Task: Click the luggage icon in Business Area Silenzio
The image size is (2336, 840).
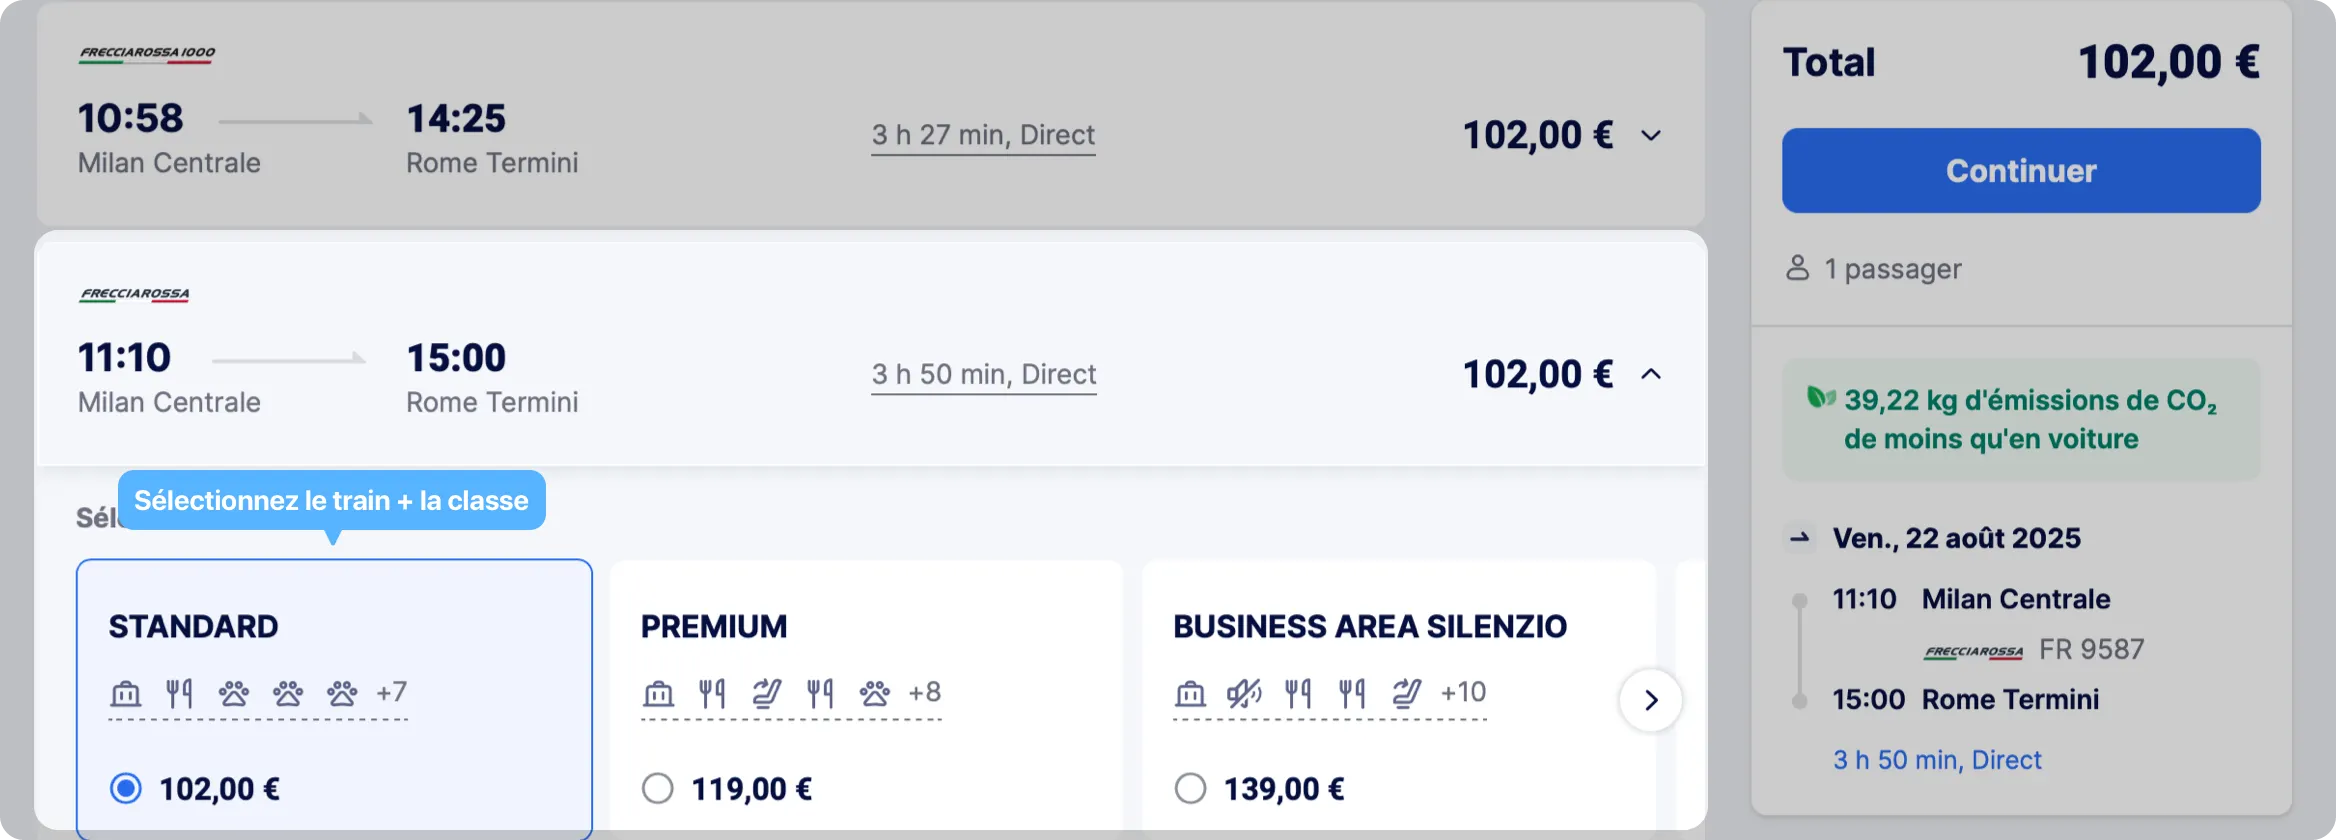Action: 1190,693
